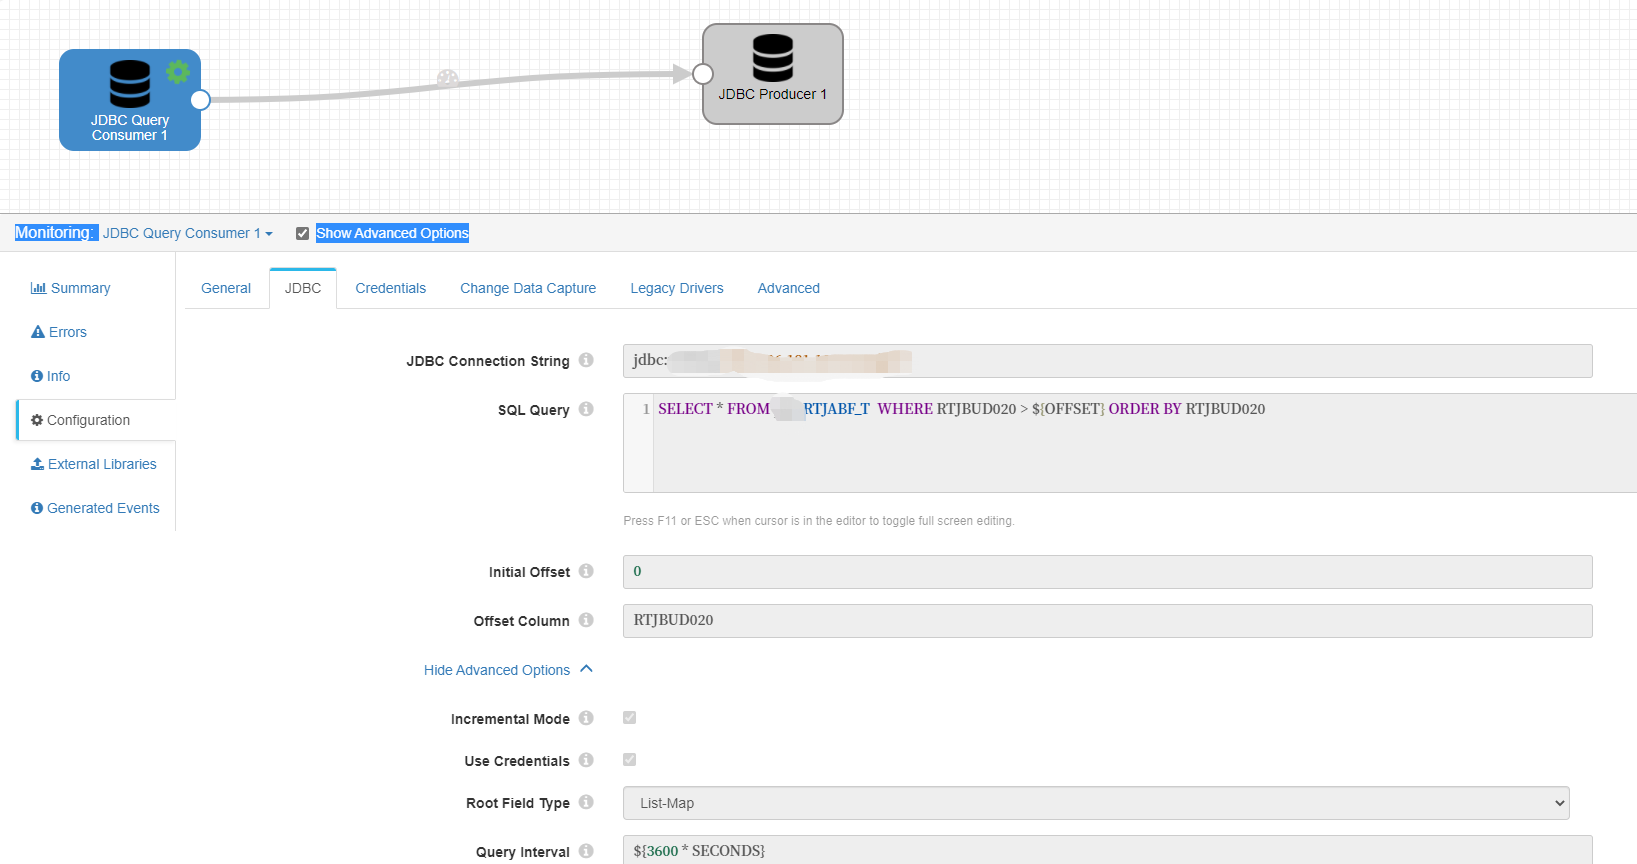This screenshot has width=1637, height=864.
Task: Click the Offset Column field
Action: tap(1108, 621)
